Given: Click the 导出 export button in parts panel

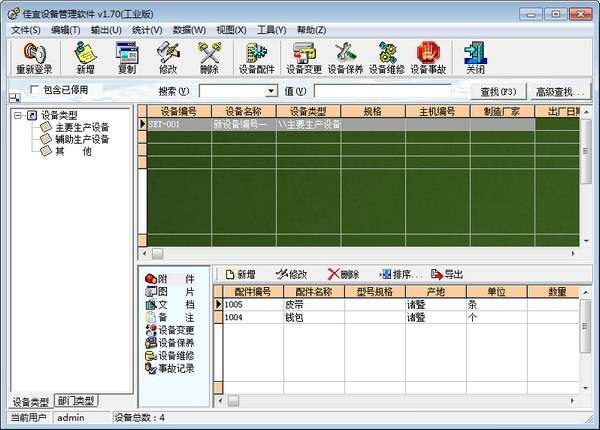Looking at the screenshot, I should (447, 274).
